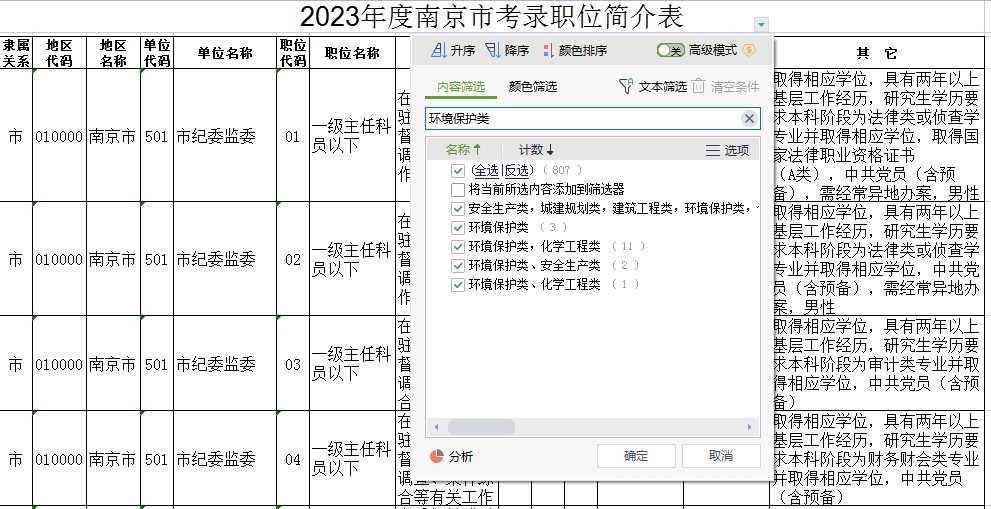
Task: Switch to the 颜色筛选 tab
Action: pos(532,87)
